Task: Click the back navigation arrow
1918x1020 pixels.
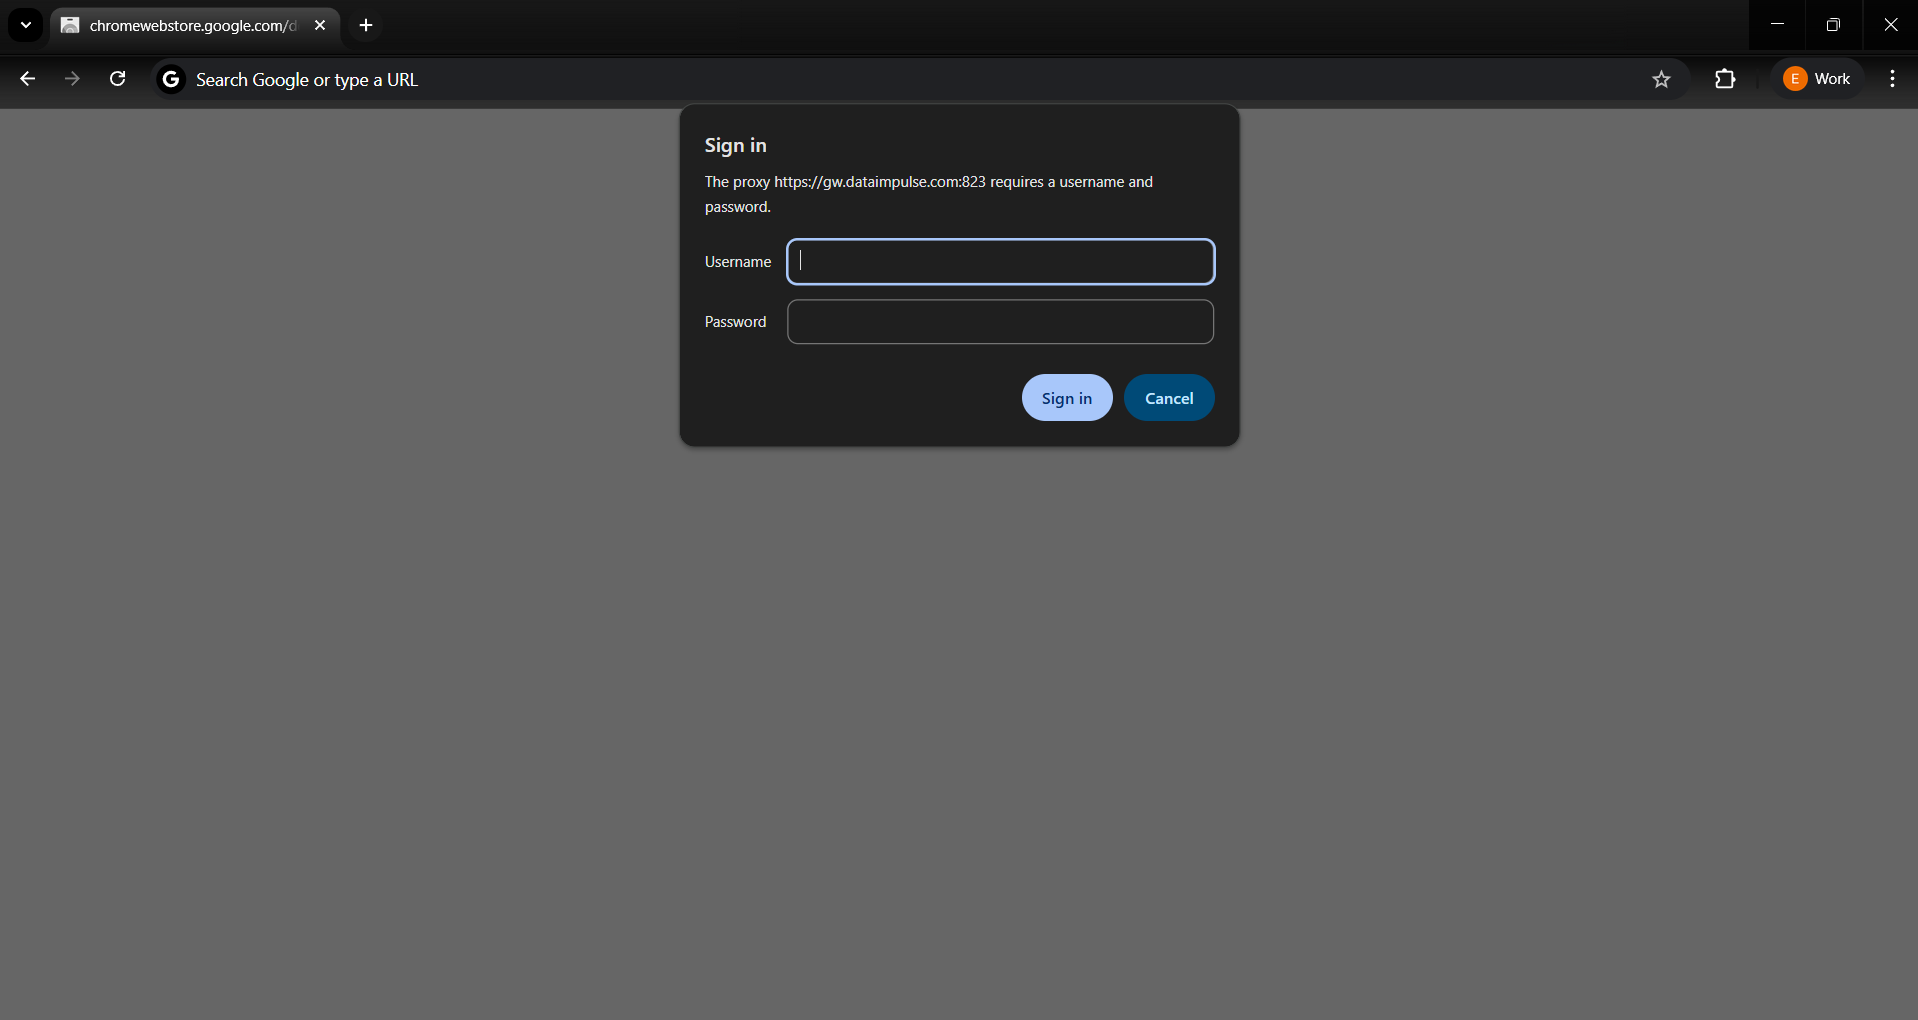Action: (x=27, y=79)
